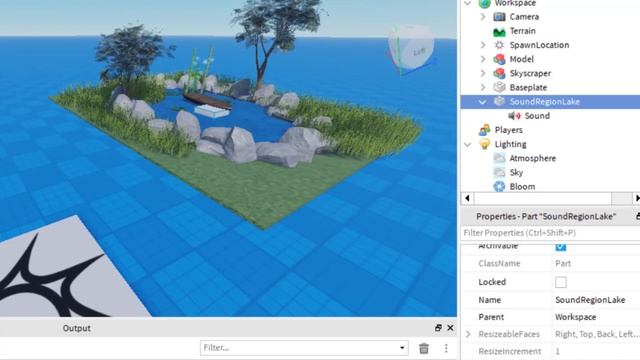Select SpawnLocation in the Explorer tree
640x360 pixels.
click(x=539, y=45)
